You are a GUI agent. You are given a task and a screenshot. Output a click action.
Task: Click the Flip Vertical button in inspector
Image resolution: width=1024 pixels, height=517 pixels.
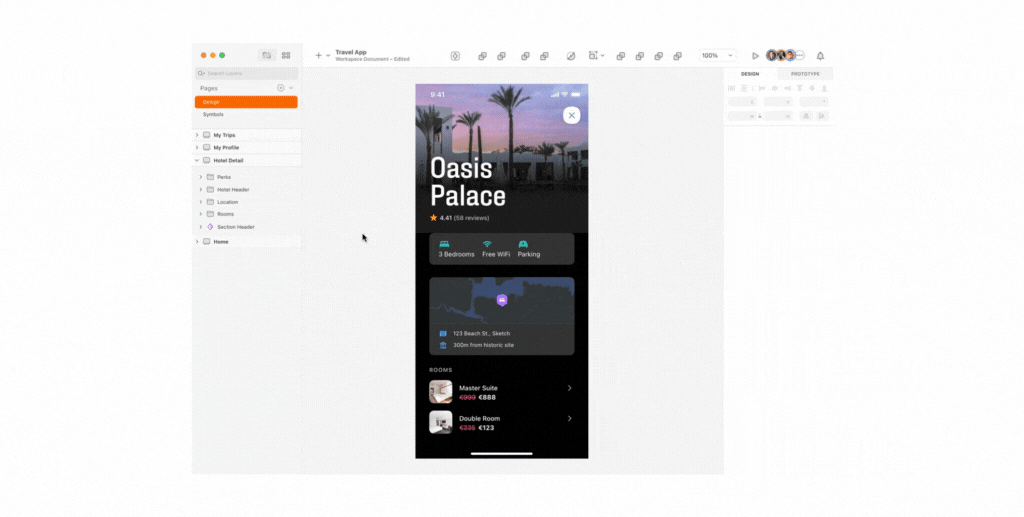[822, 116]
